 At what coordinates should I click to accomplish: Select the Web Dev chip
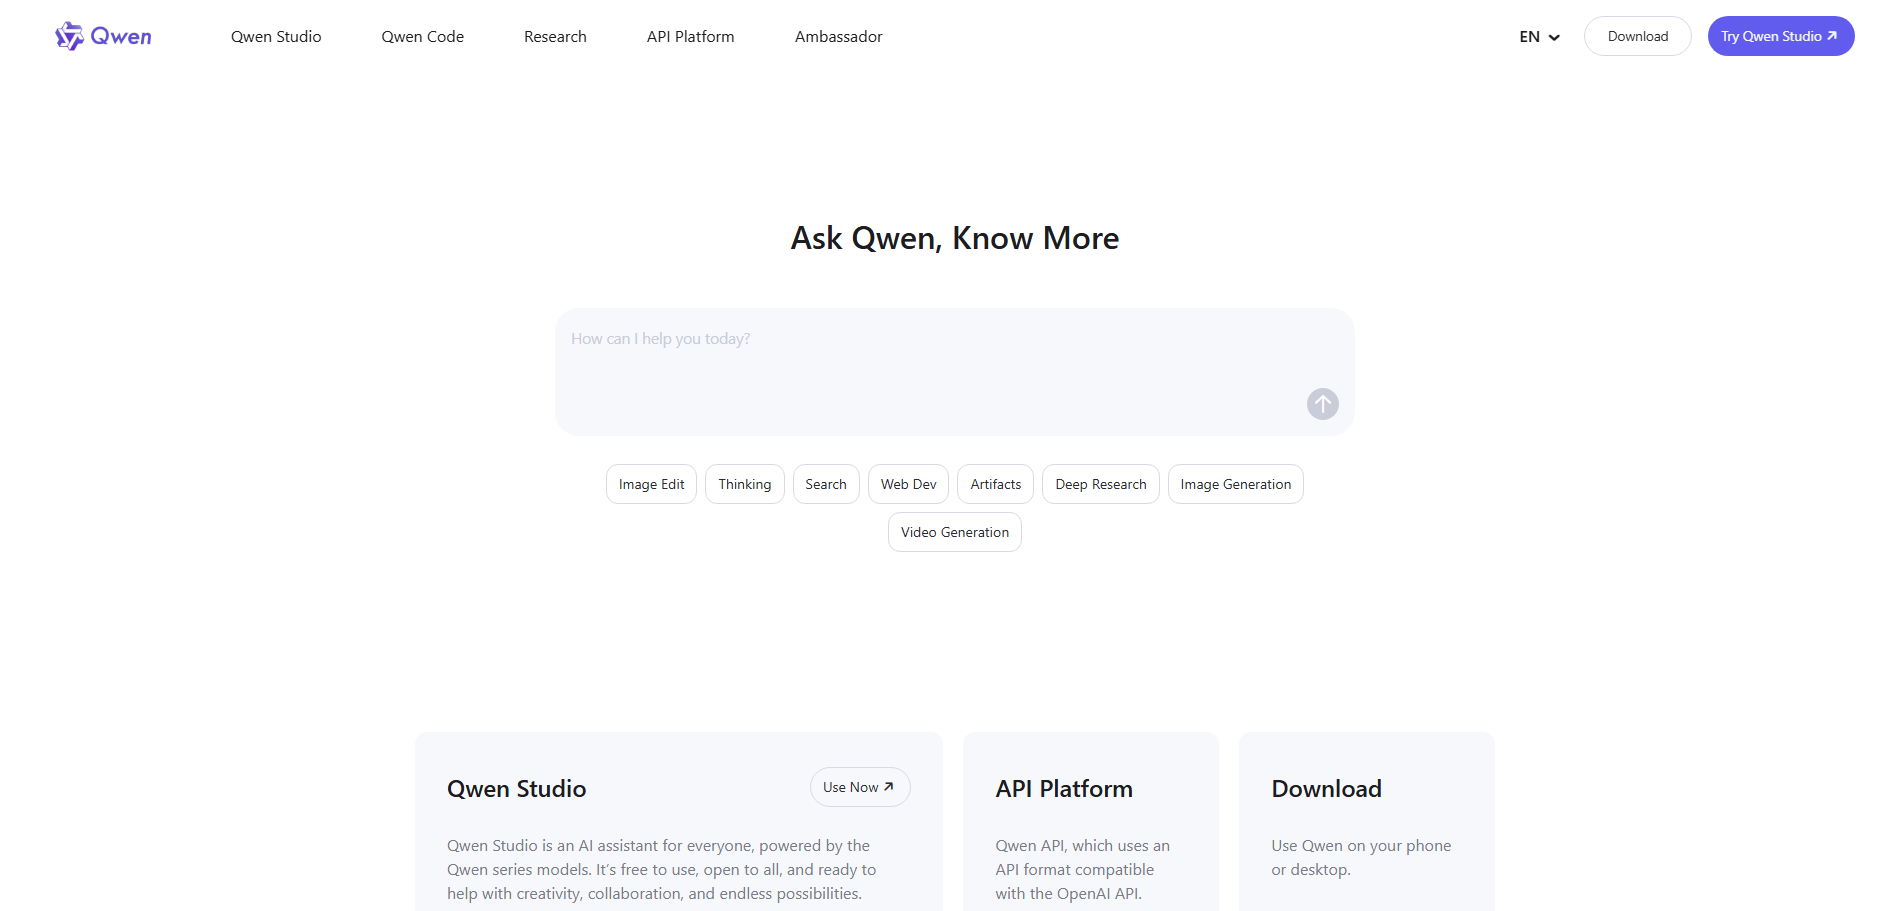tap(908, 484)
